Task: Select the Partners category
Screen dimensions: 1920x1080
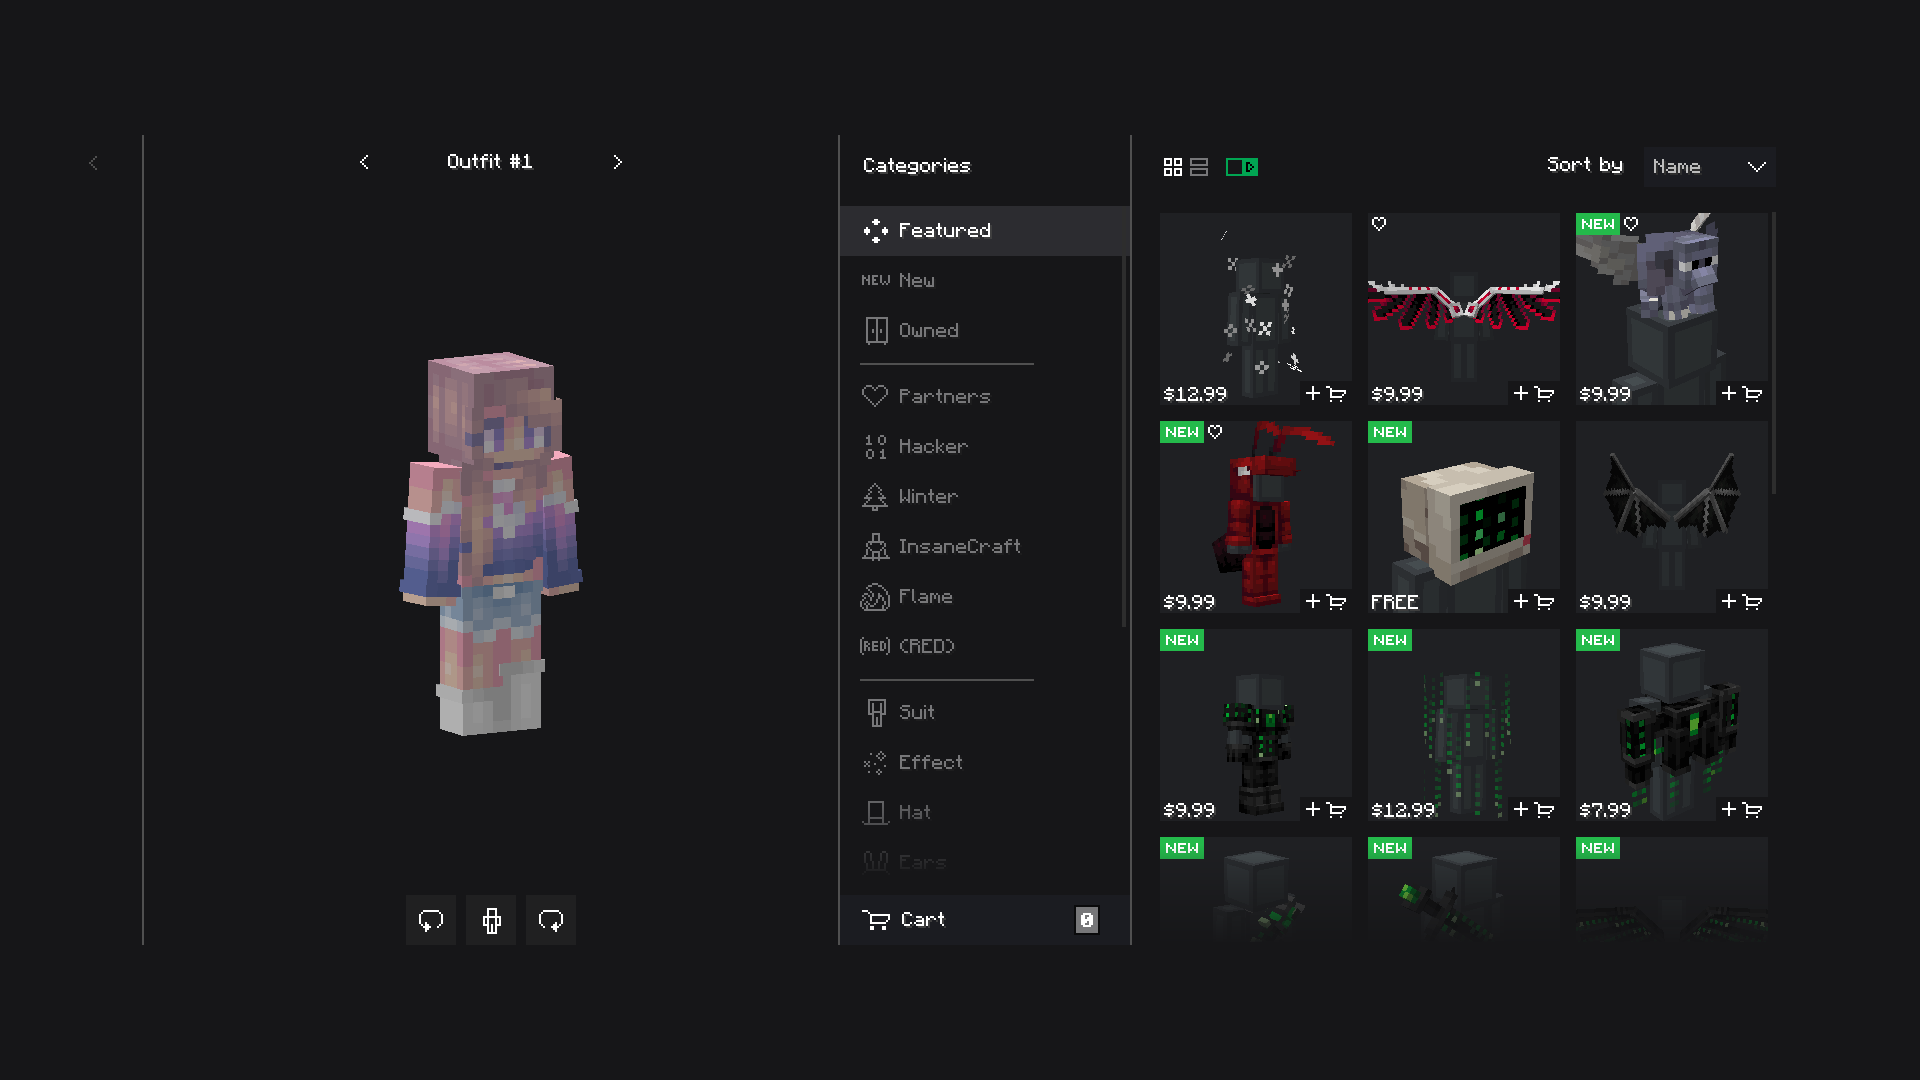Action: [944, 396]
